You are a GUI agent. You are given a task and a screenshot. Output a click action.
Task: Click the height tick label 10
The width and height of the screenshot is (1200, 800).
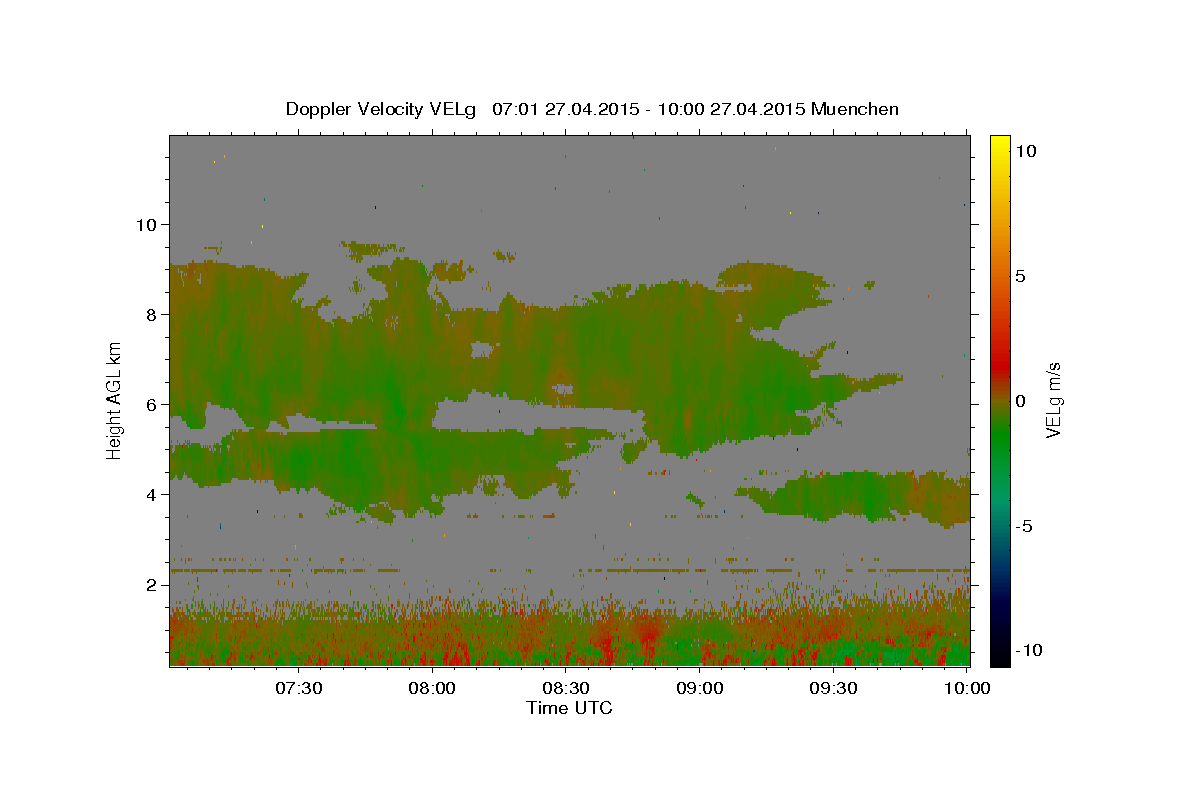tap(145, 224)
